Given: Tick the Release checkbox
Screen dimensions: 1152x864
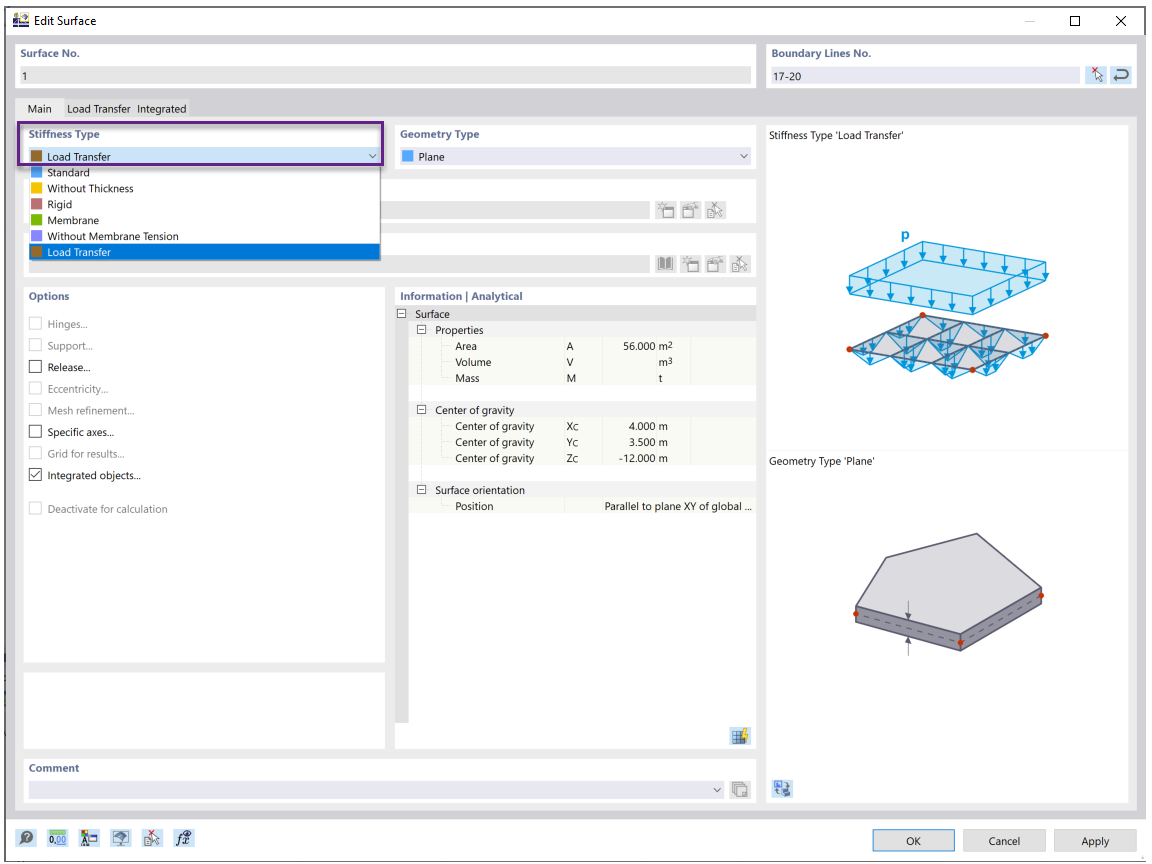Looking at the screenshot, I should coord(35,367).
